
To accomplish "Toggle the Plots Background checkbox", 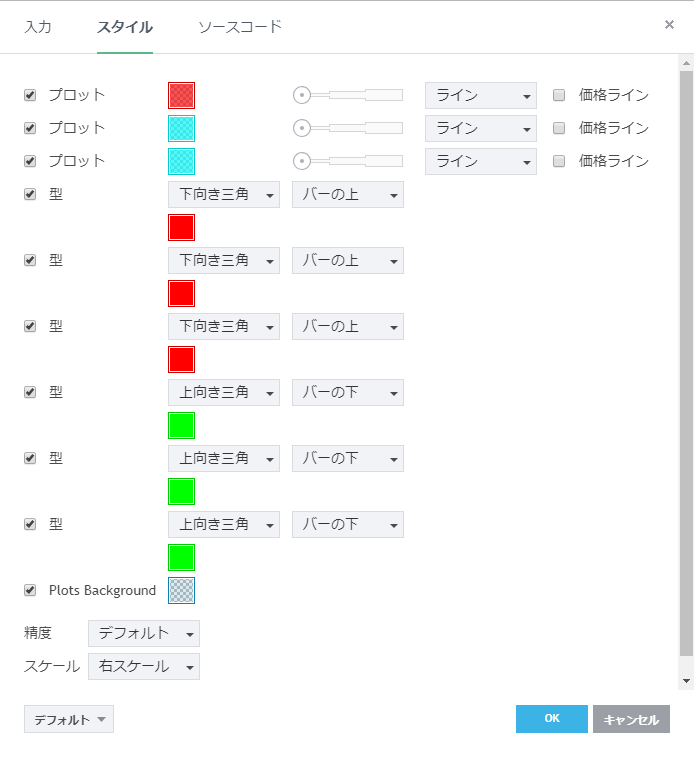I will click(30, 590).
